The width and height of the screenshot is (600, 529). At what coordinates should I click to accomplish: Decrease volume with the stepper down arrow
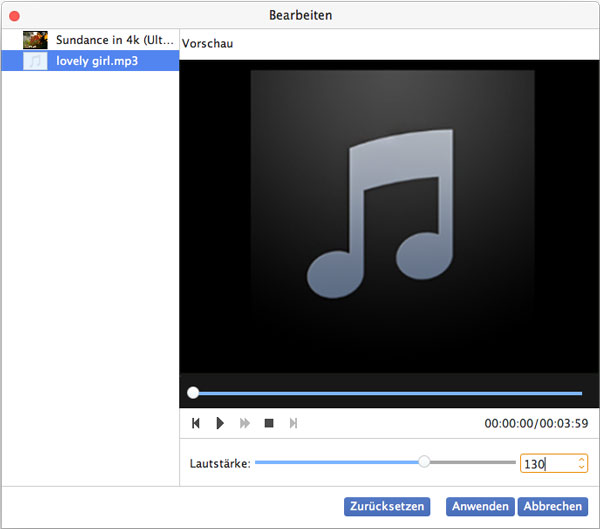(x=581, y=468)
